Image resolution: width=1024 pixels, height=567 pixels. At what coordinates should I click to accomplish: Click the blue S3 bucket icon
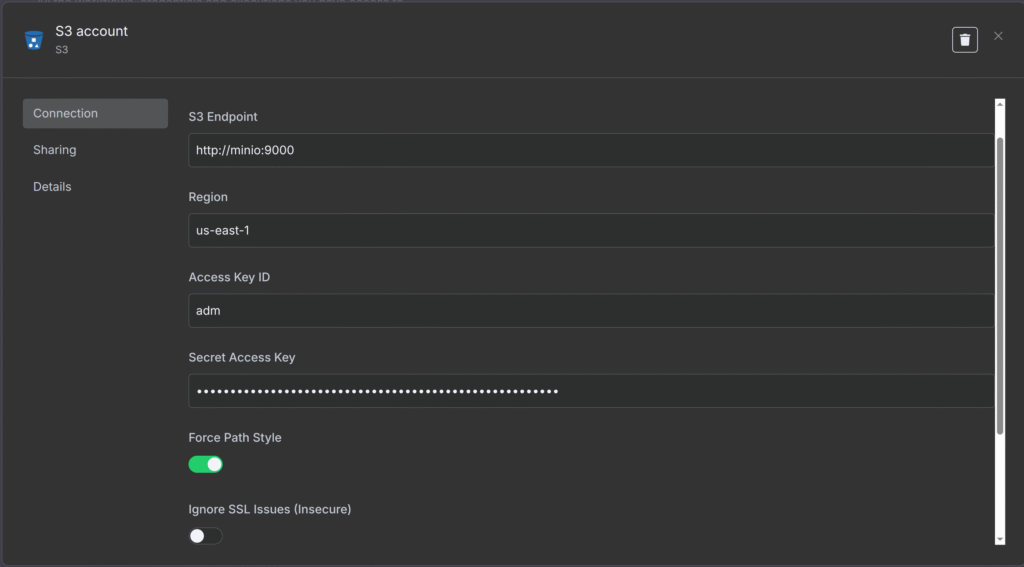coord(34,40)
